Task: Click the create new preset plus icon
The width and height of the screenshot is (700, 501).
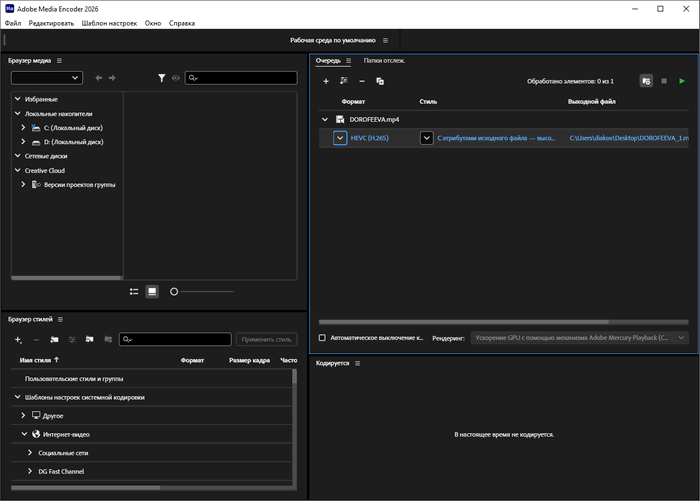Action: click(x=18, y=340)
